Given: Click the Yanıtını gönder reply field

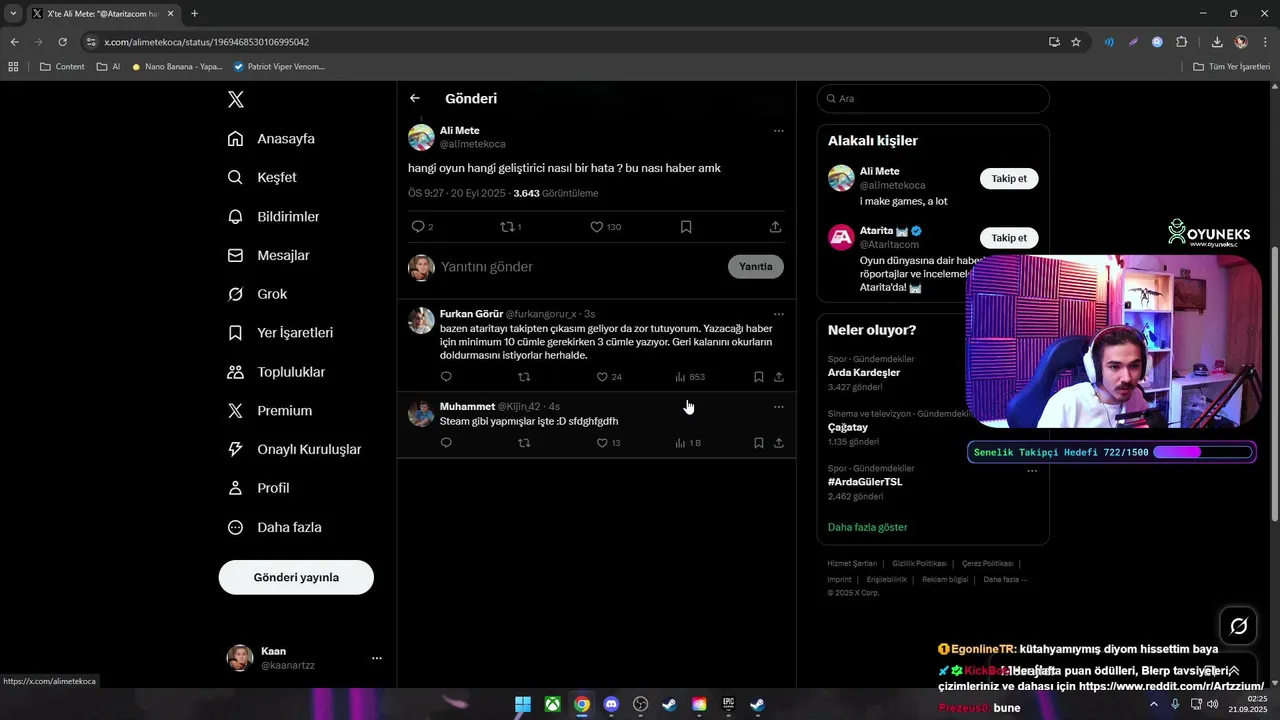Looking at the screenshot, I should click(x=487, y=267).
